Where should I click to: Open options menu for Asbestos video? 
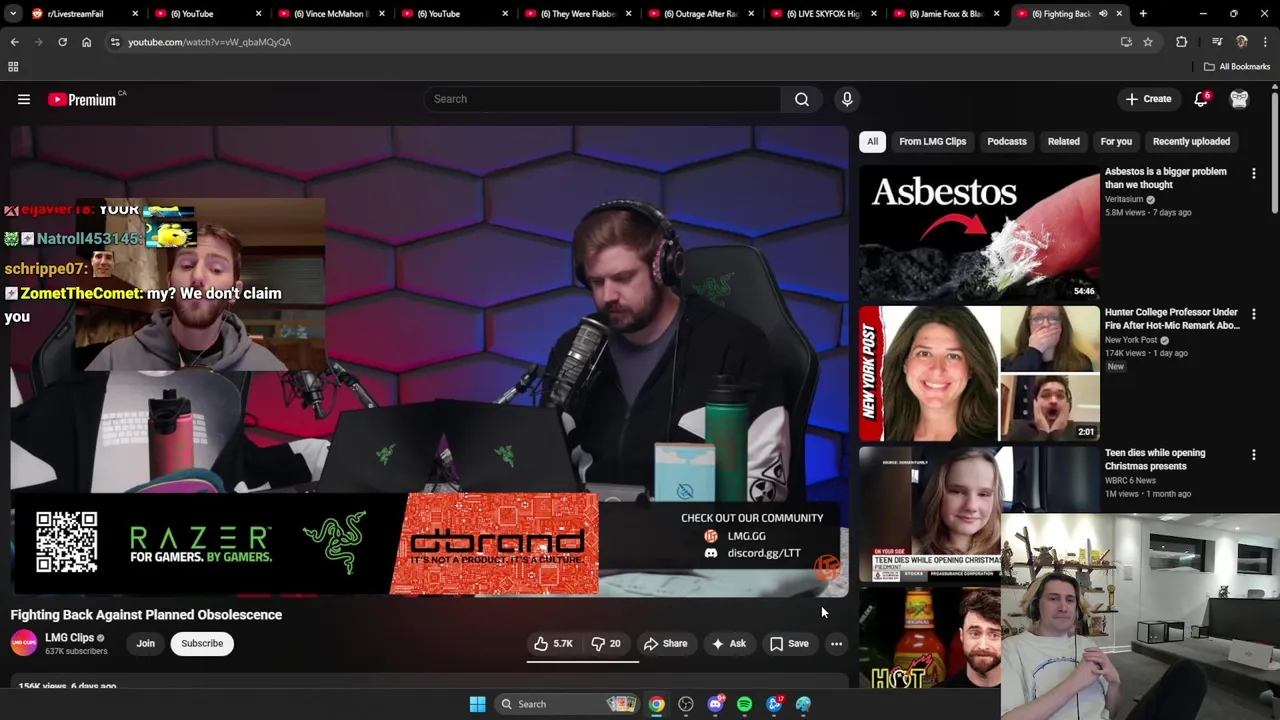coord(1253,174)
